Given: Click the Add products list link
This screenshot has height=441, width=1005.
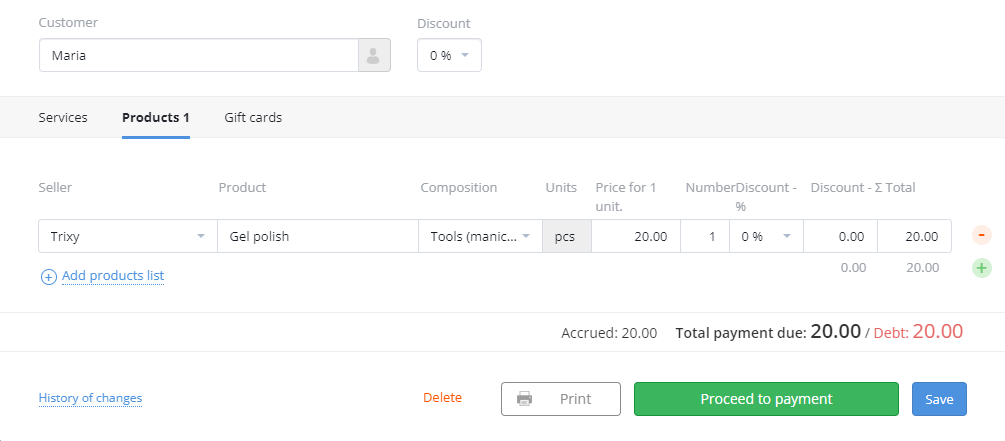Looking at the screenshot, I should [x=113, y=276].
